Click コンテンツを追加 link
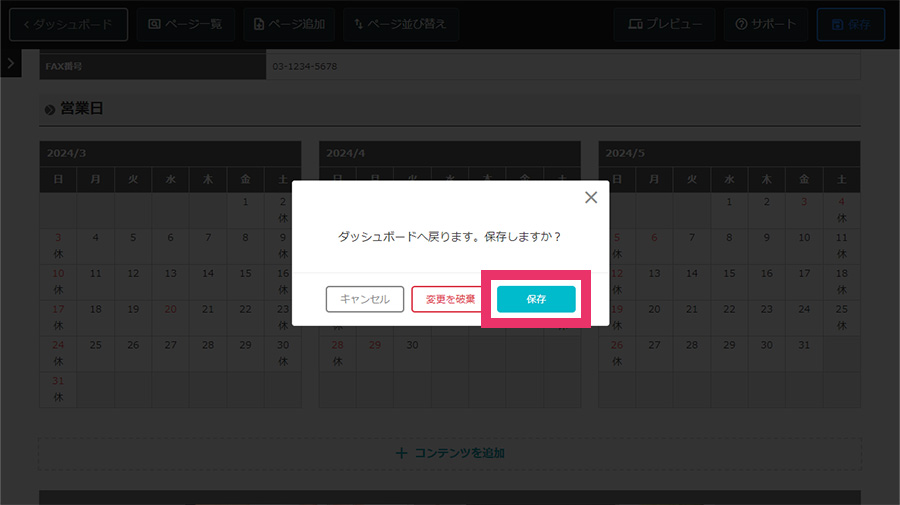 coord(450,453)
